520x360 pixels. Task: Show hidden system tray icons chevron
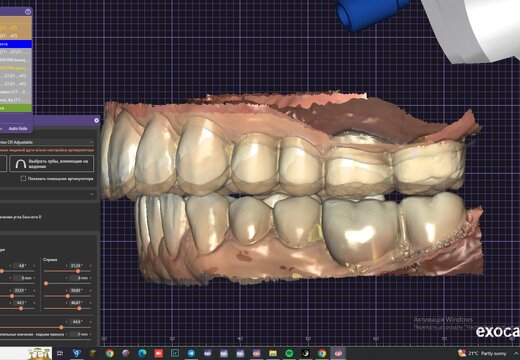tap(516, 353)
